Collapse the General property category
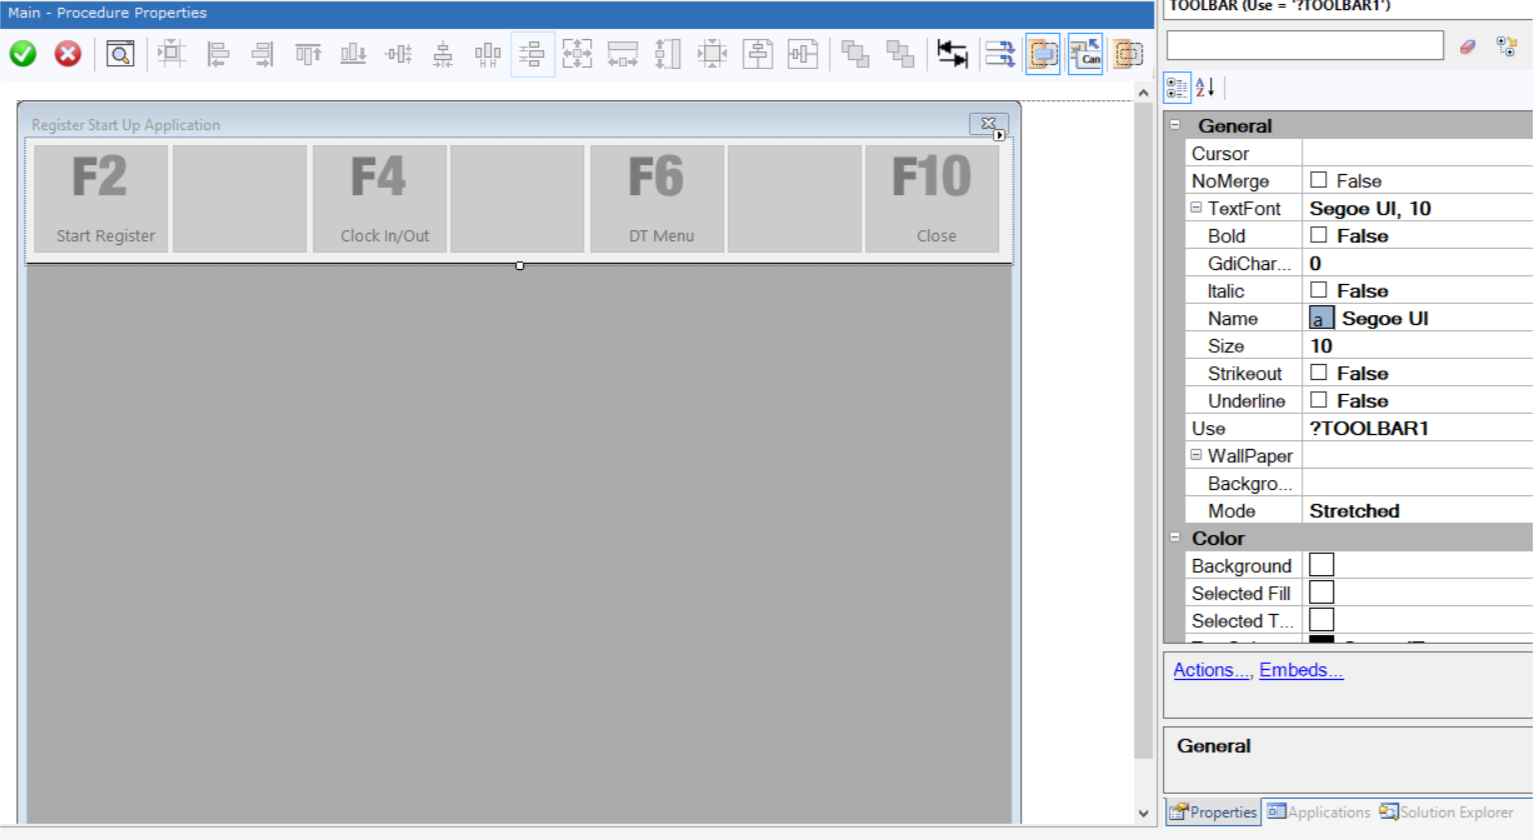The image size is (1533, 840). 1175,125
